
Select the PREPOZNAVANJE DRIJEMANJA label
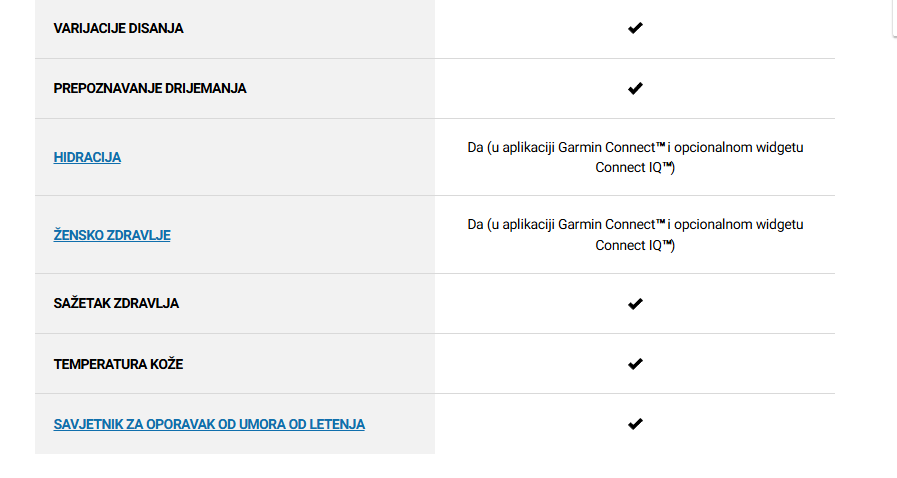(x=150, y=89)
